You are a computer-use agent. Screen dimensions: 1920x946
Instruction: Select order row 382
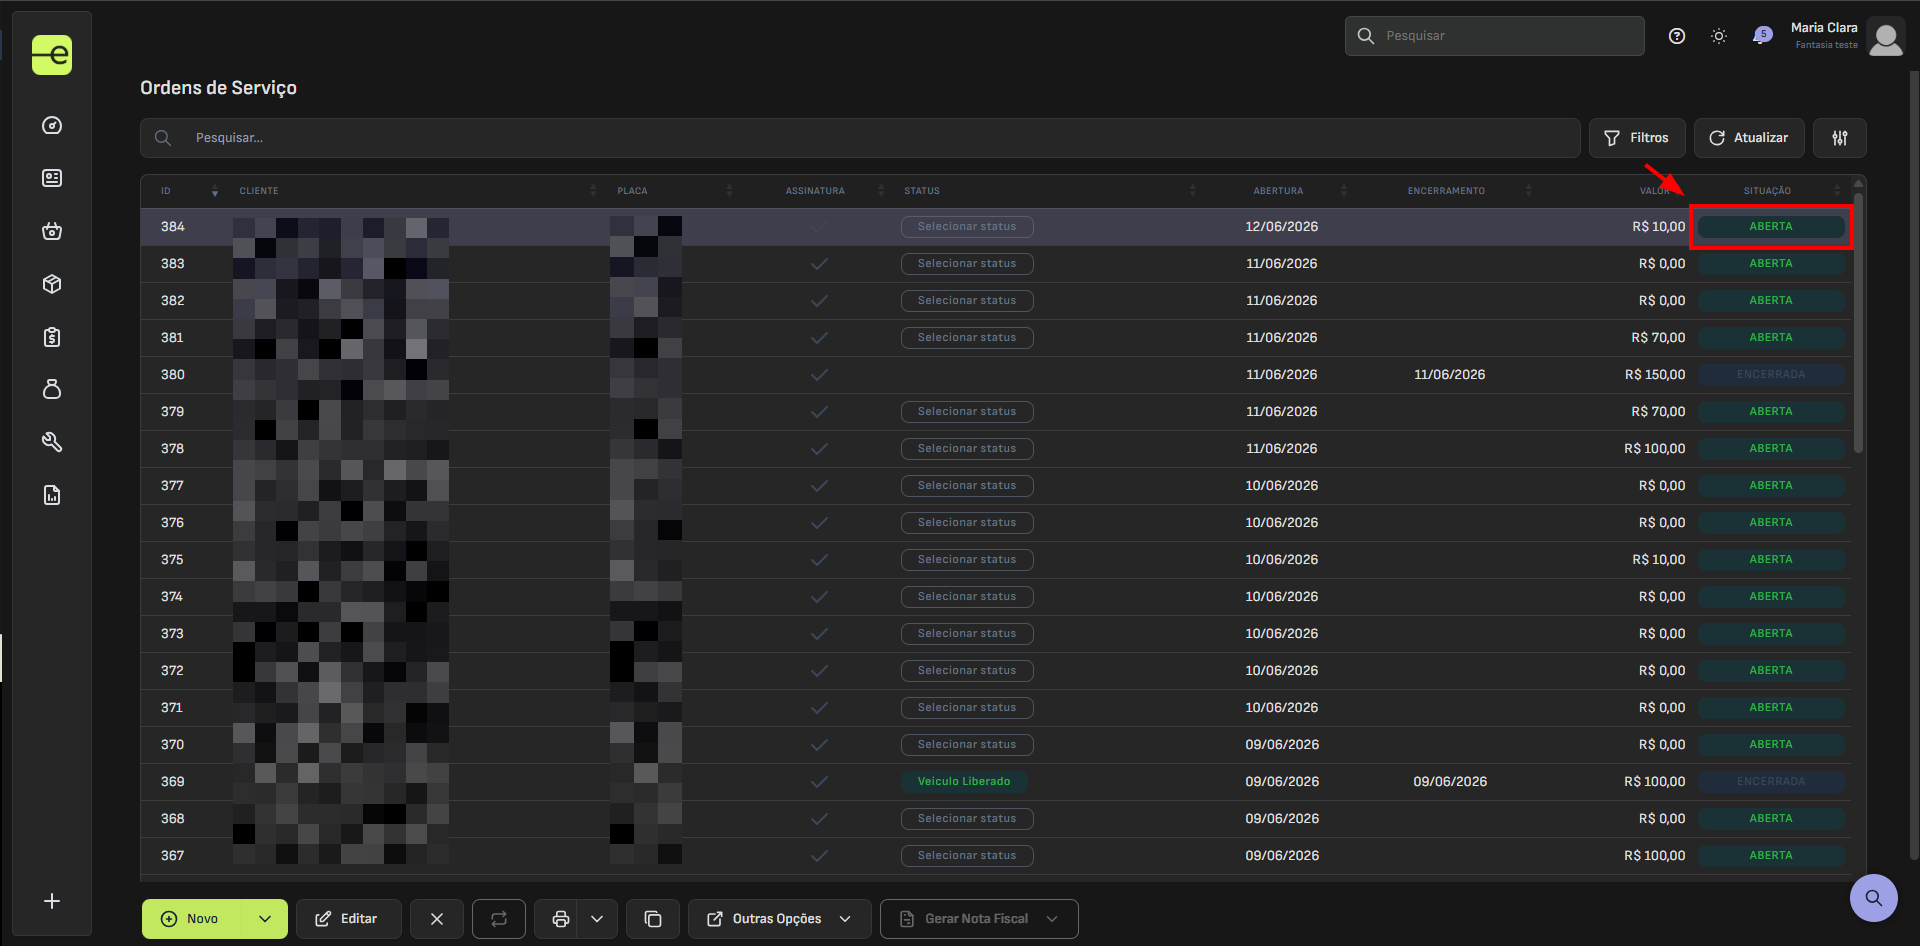coord(996,301)
